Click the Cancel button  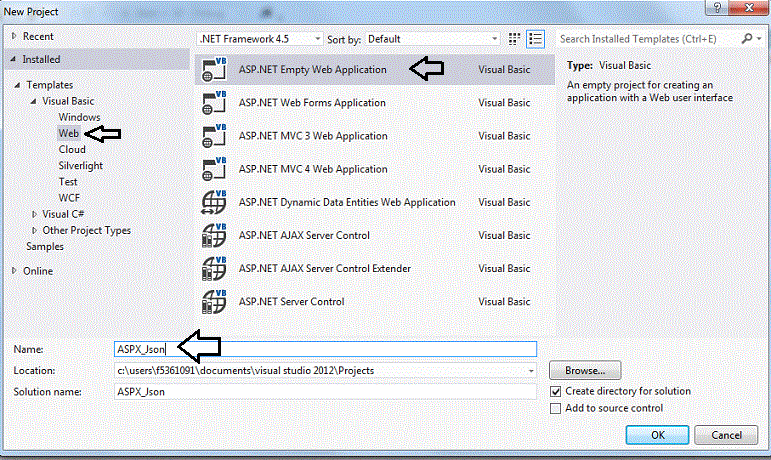pyautogui.click(x=726, y=435)
